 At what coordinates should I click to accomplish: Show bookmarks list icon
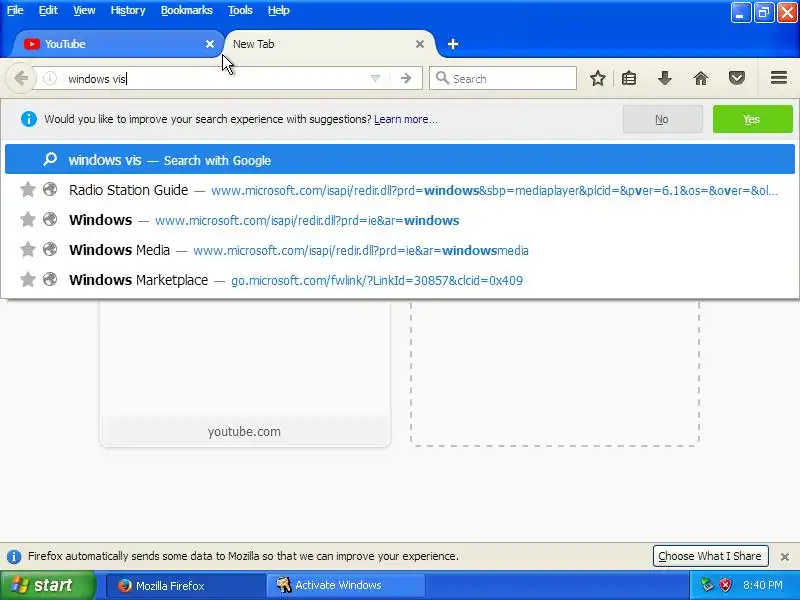tap(629, 78)
